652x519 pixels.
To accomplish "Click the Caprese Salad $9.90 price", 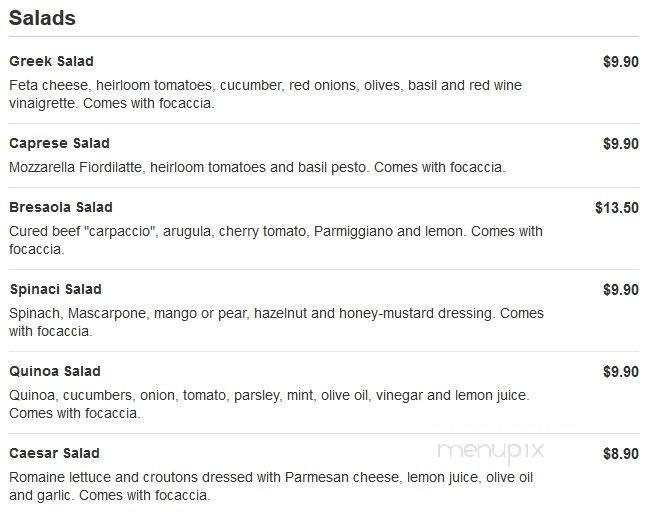I will click(620, 144).
